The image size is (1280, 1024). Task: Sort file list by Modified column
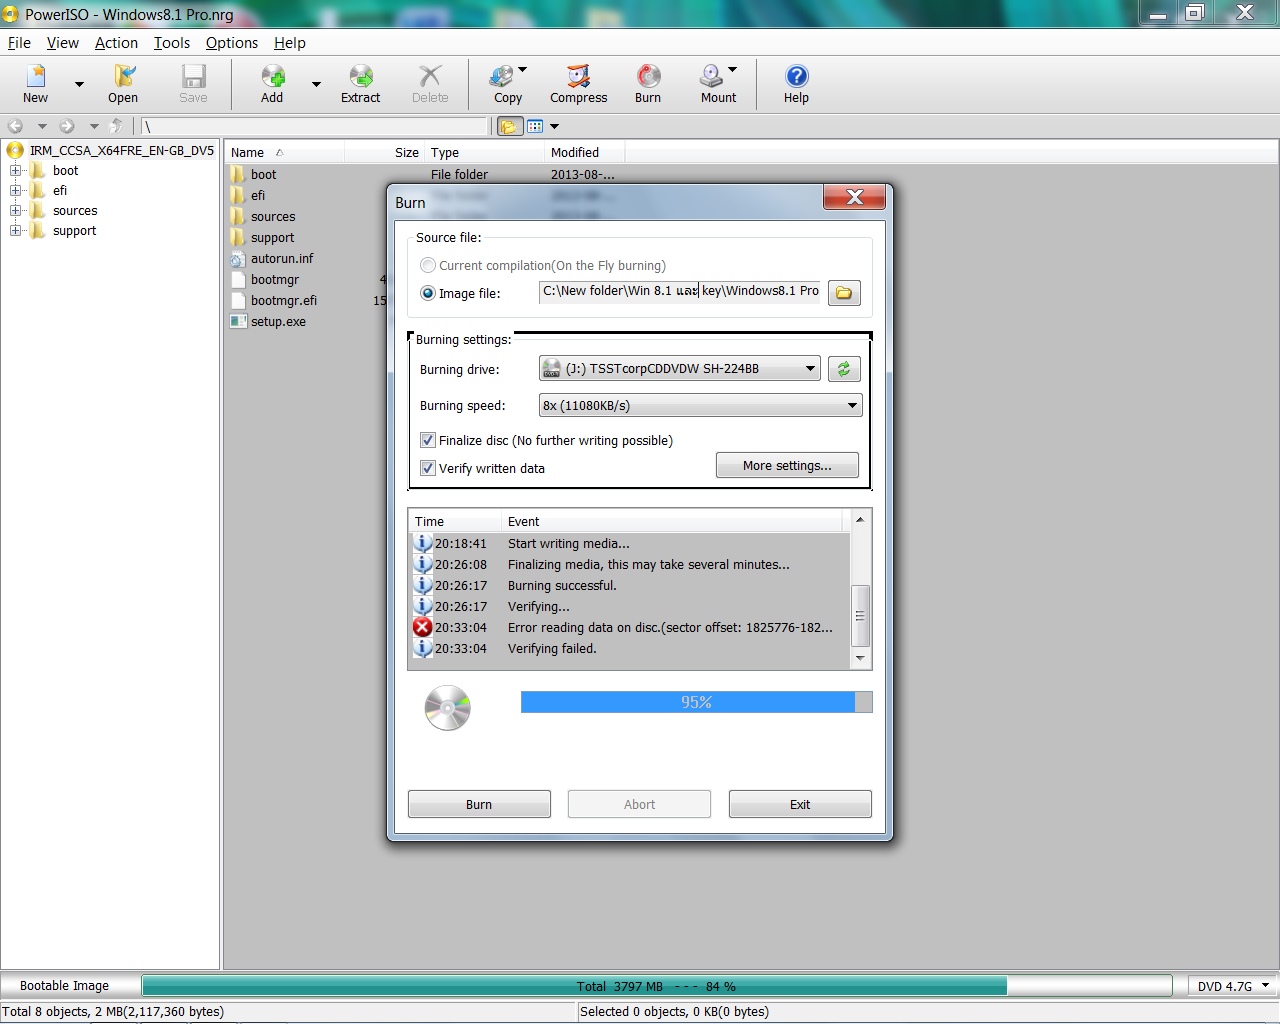(x=585, y=152)
